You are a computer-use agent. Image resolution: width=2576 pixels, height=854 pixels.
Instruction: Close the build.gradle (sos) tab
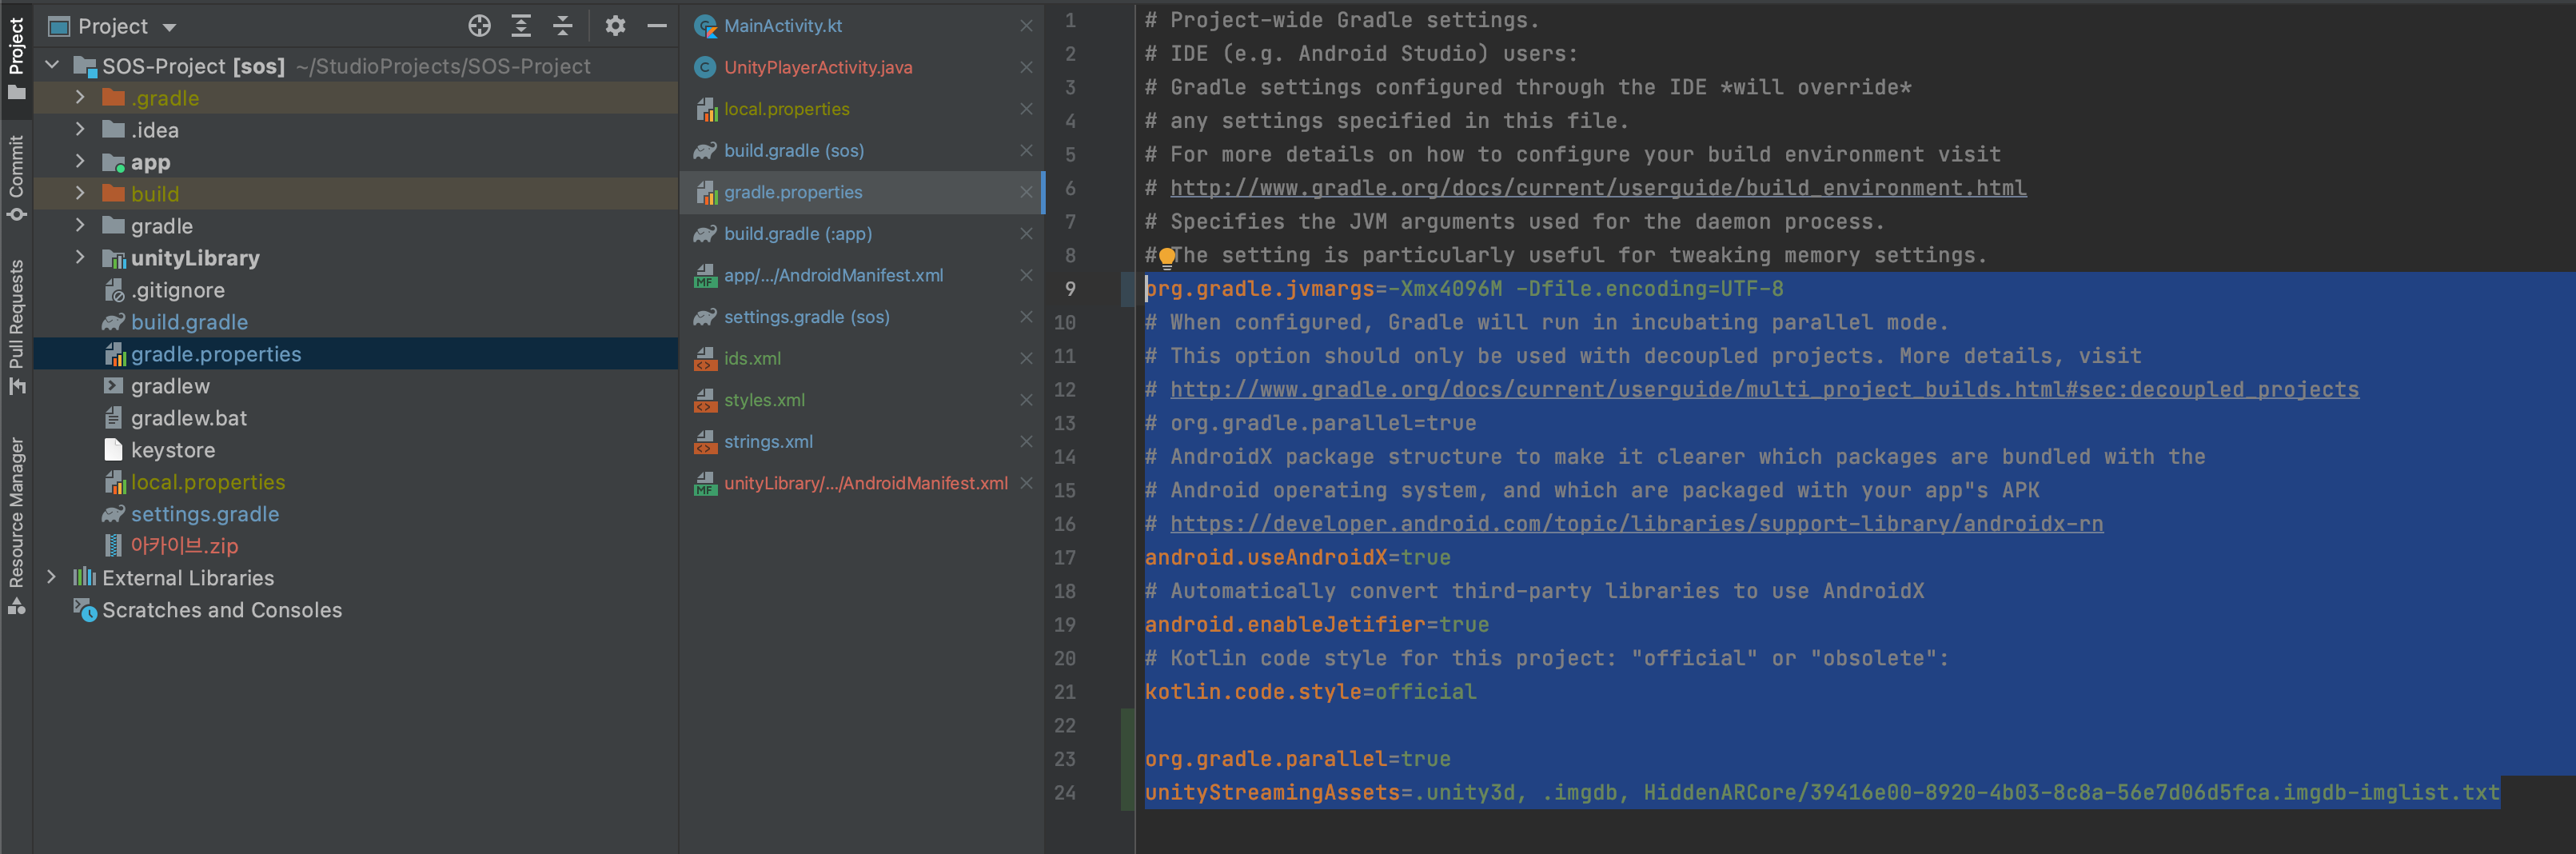[1026, 150]
